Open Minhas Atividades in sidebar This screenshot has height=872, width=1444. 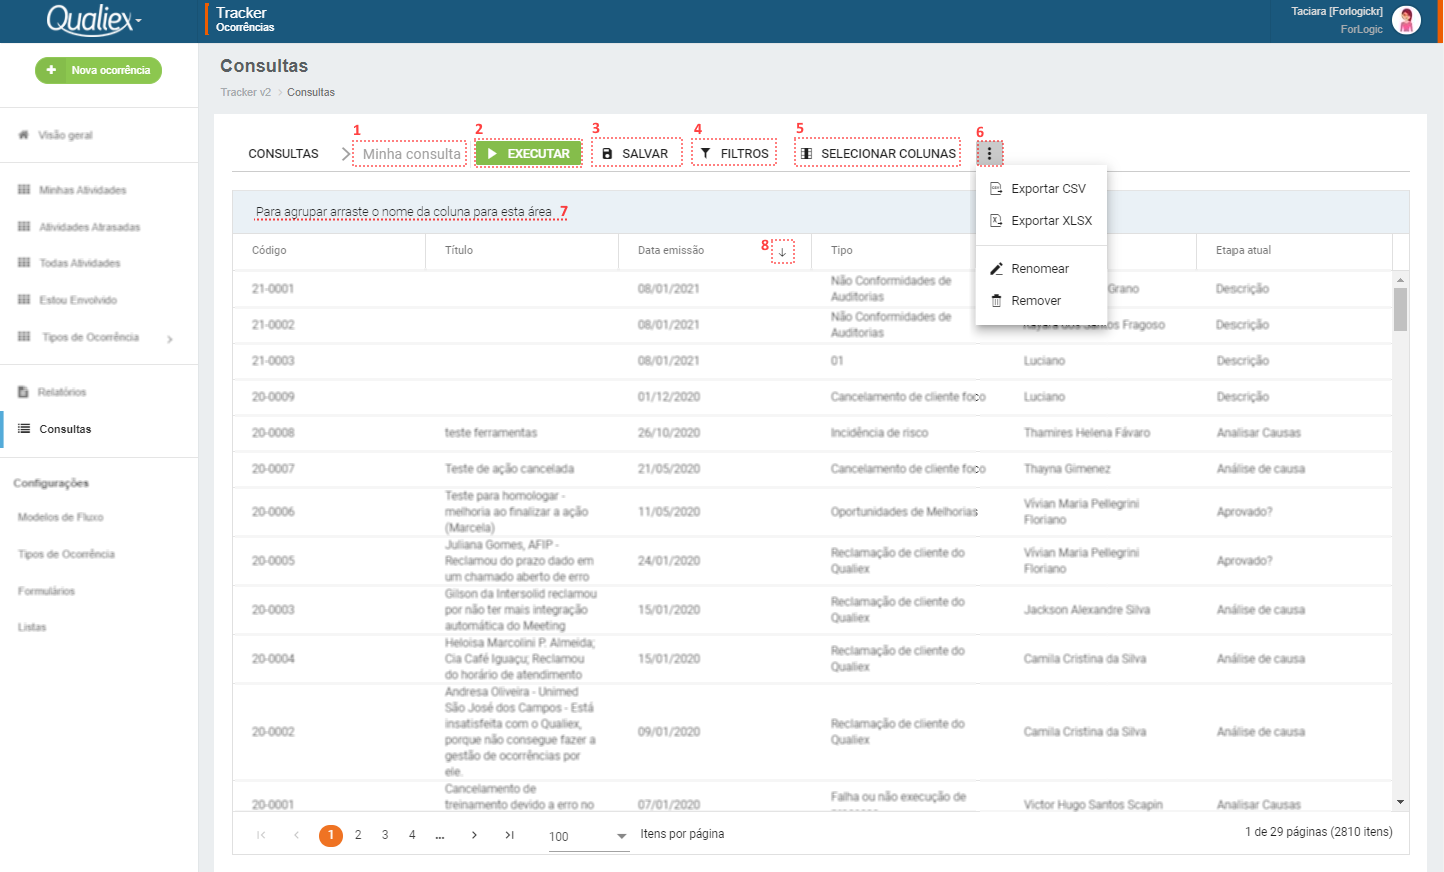click(83, 190)
